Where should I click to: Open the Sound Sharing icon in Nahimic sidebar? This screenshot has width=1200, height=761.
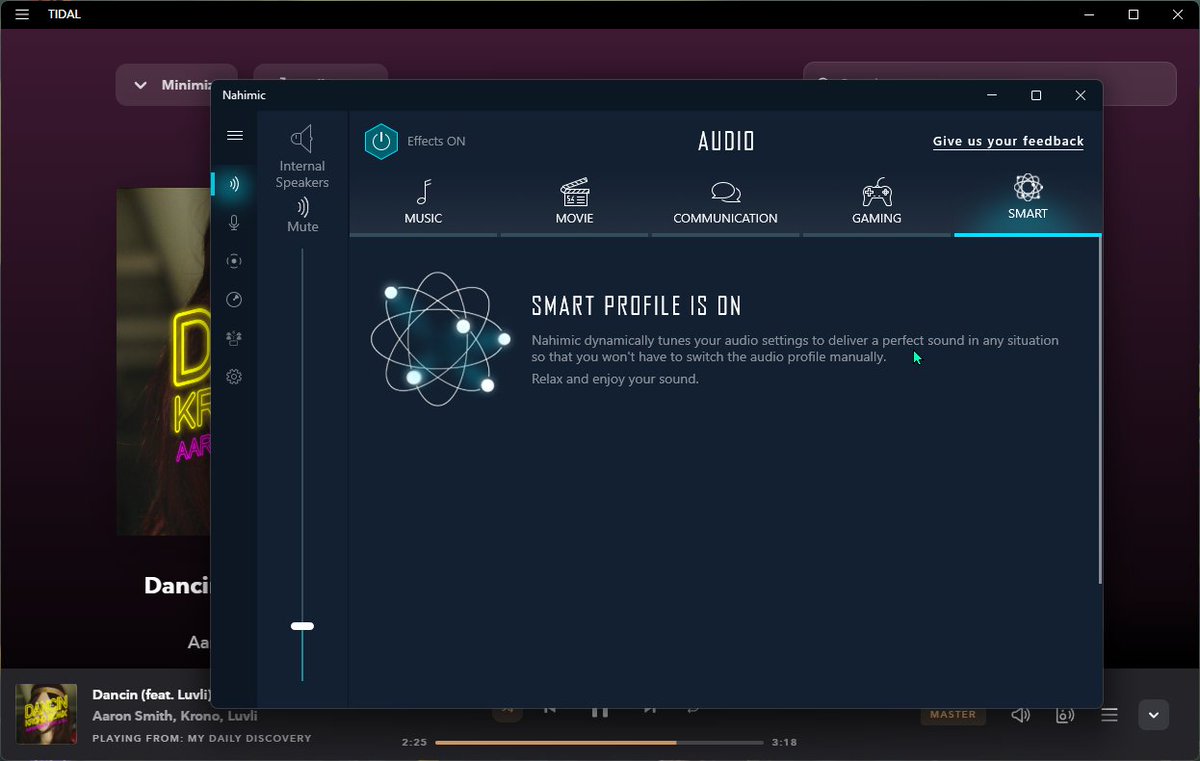pos(234,338)
